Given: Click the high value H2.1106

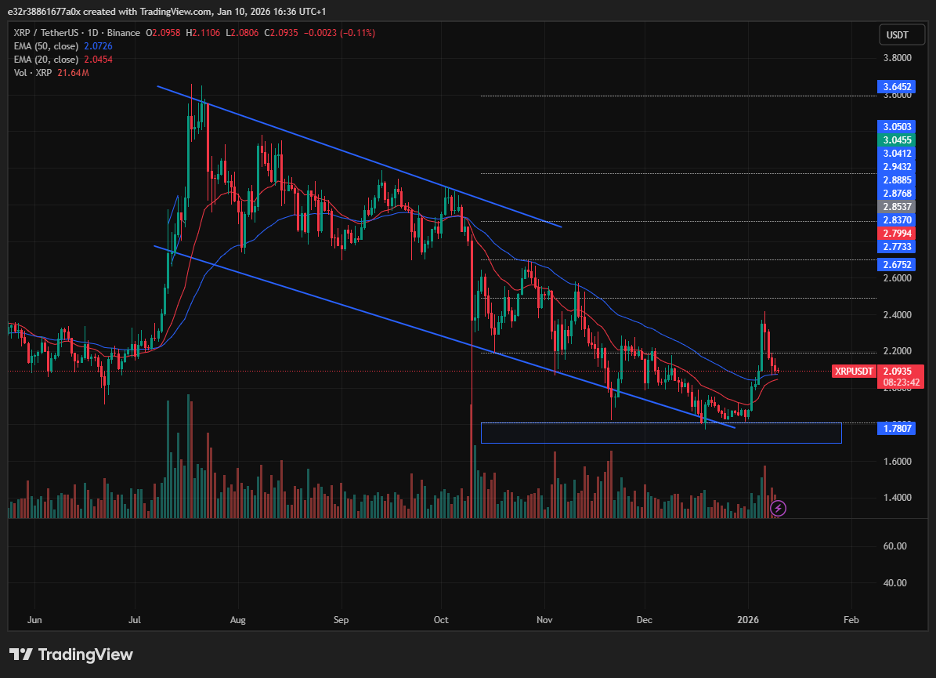Looking at the screenshot, I should (202, 33).
